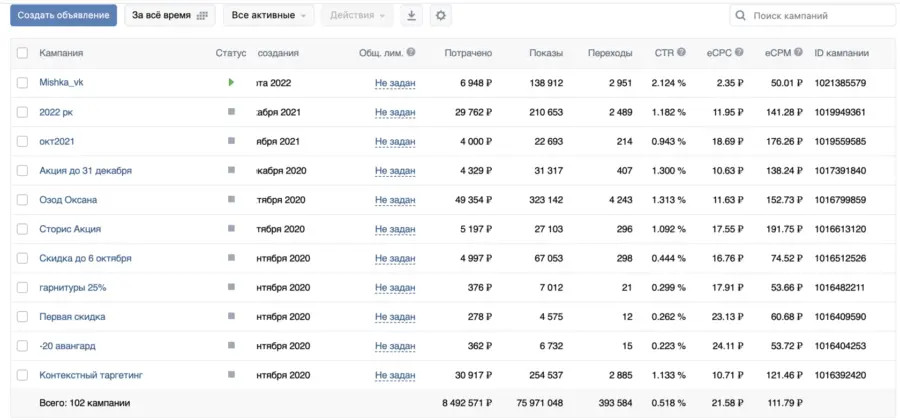
Task: Click the help icon next to CTR
Action: coord(682,53)
